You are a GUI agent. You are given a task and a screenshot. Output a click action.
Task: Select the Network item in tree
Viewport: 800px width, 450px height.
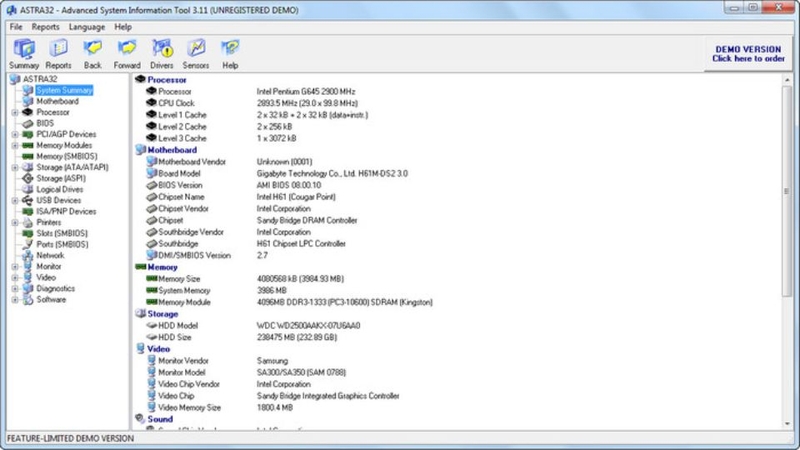coord(50,256)
